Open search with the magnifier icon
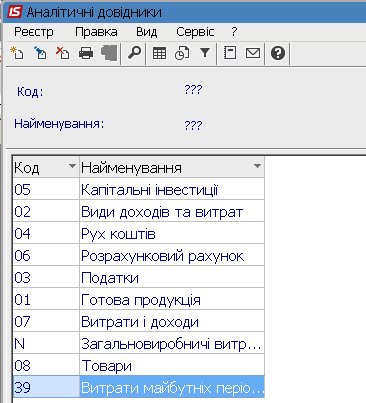Screen dimensions: 366x403 [134, 53]
